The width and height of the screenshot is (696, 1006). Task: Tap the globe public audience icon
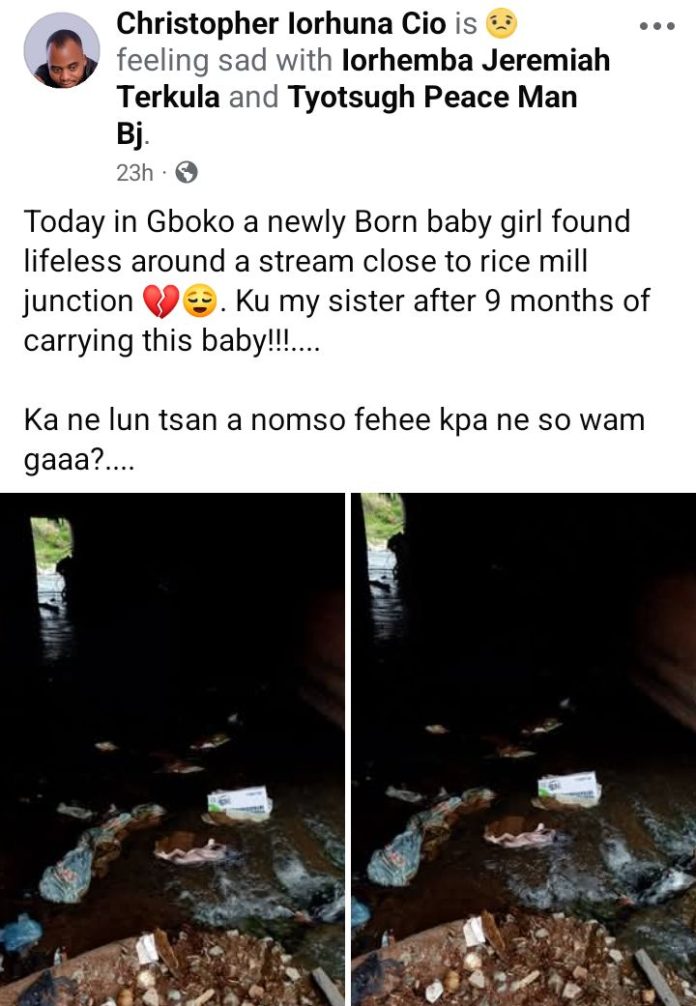coord(187,172)
